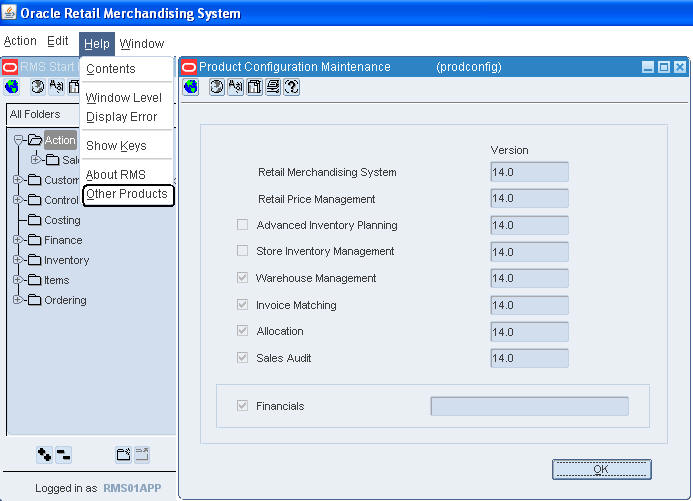Toggle Invoice Matching checkbox
The width and height of the screenshot is (693, 501).
coord(242,304)
